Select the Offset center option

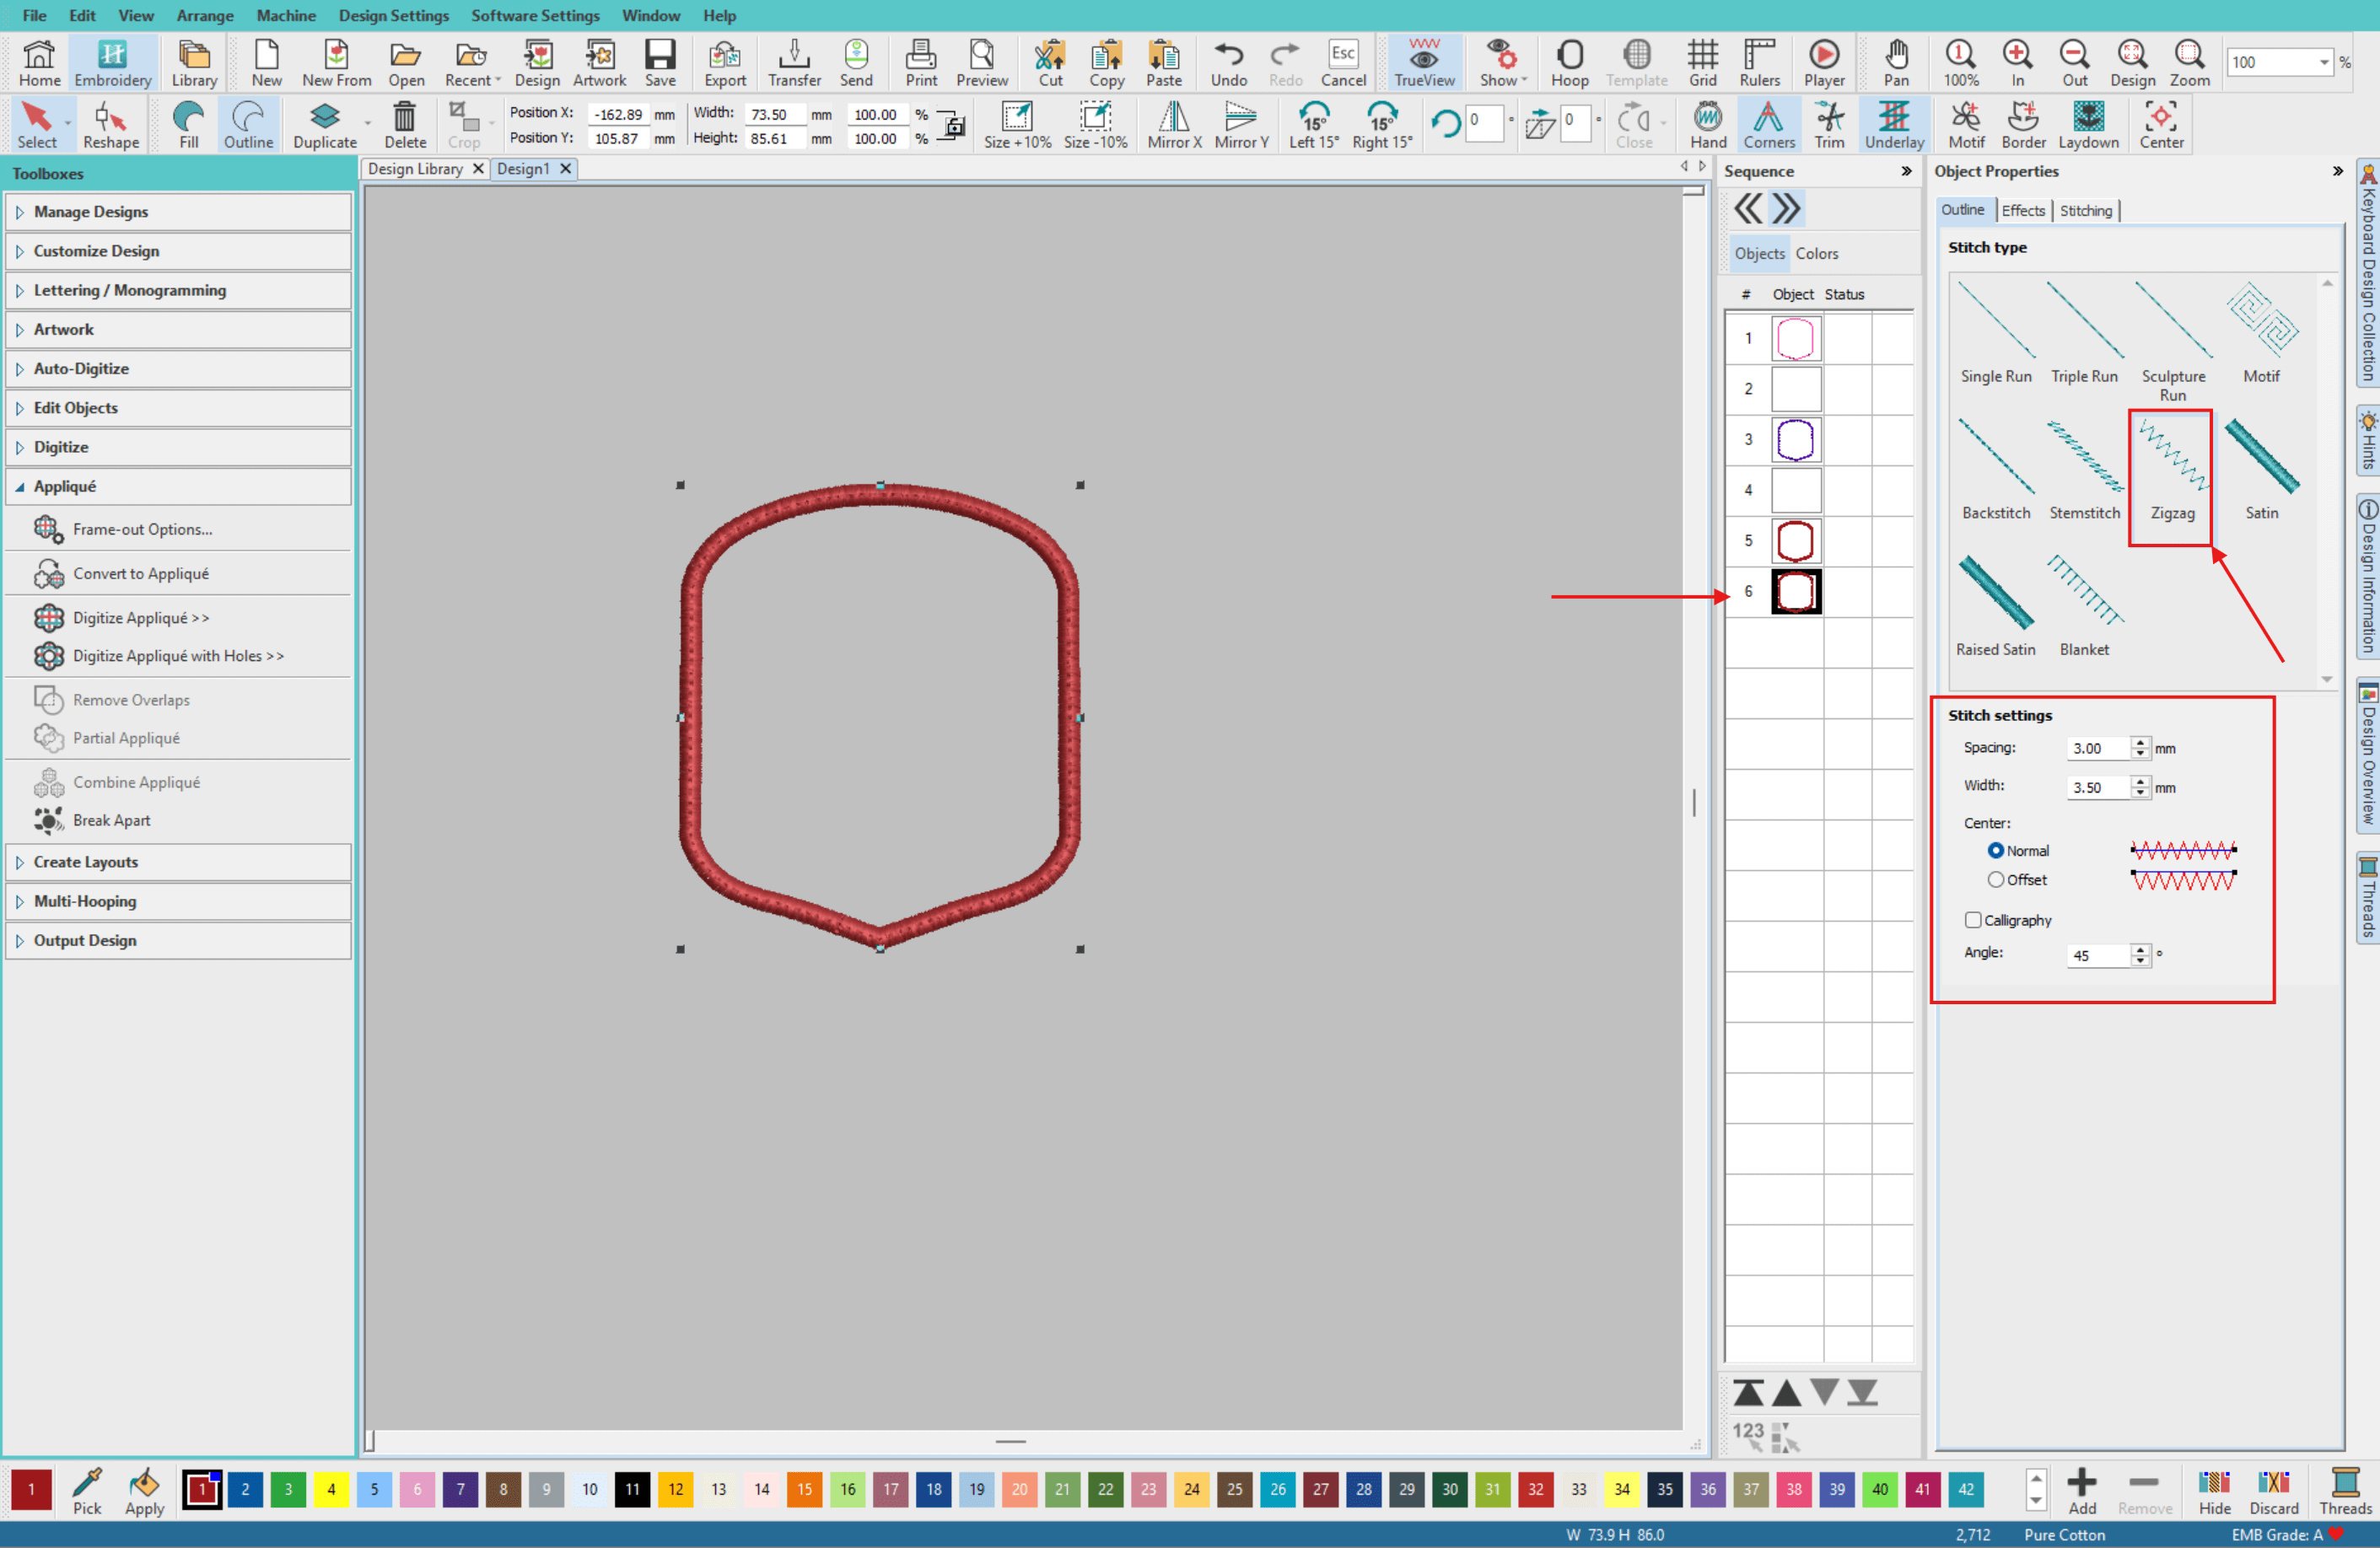click(1996, 880)
